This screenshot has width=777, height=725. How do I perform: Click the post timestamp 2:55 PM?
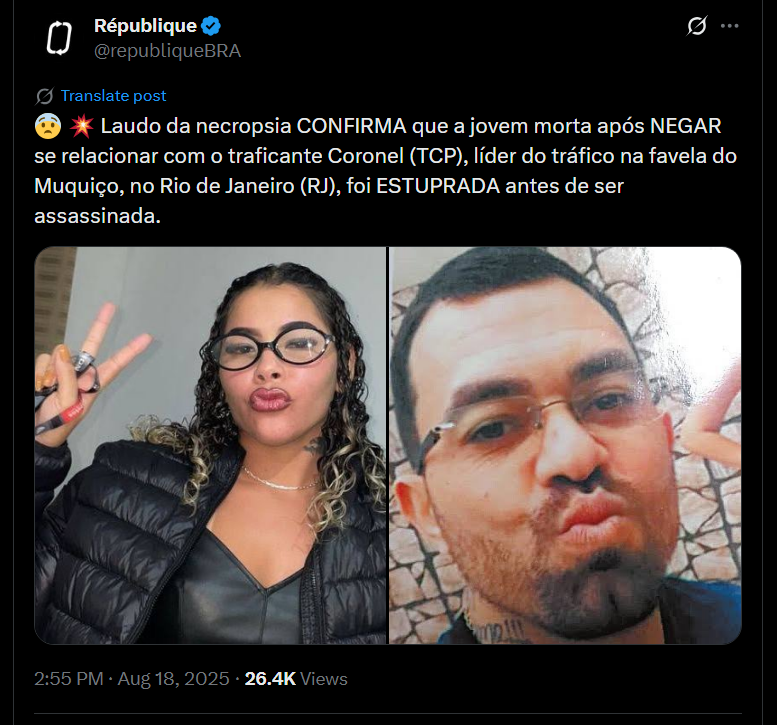69,678
